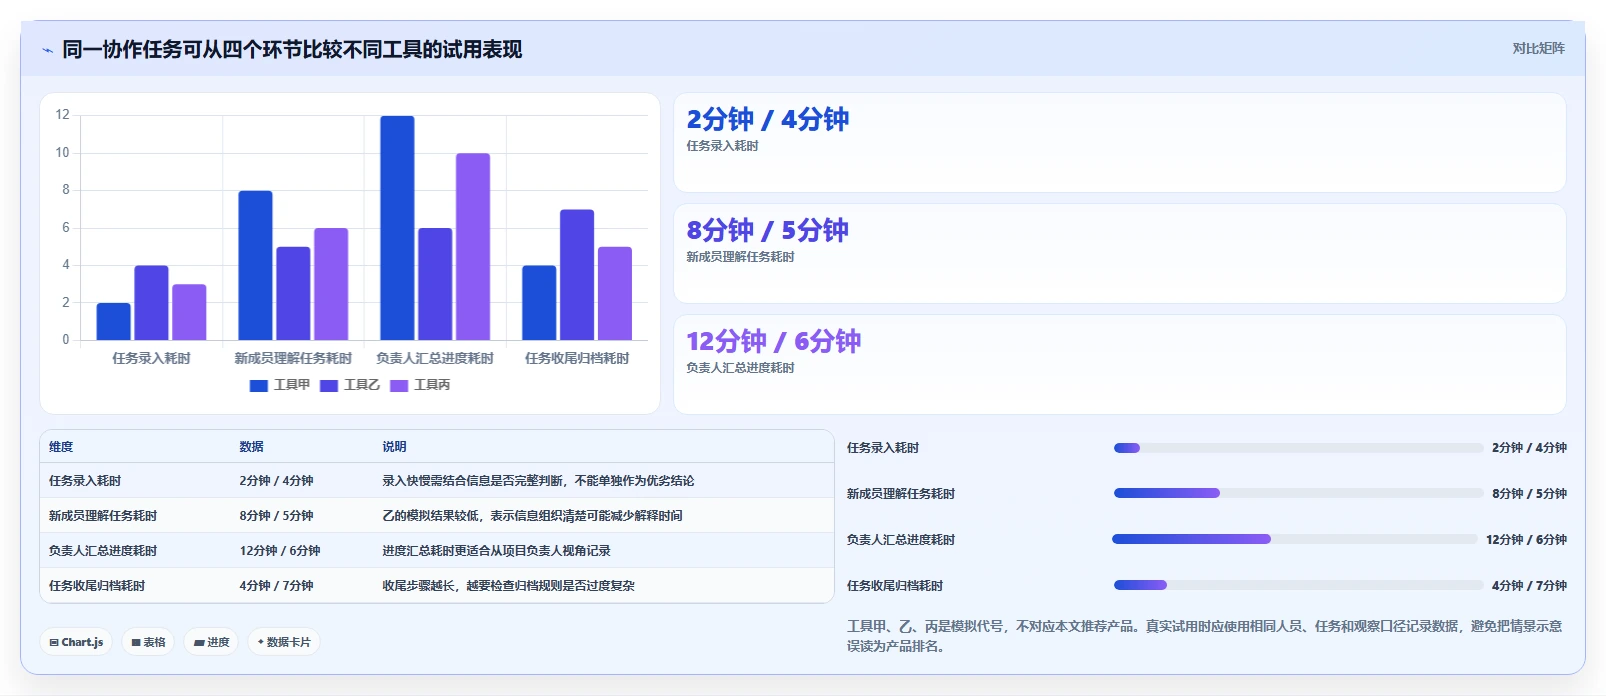Click 任务录入耗时 table row cell
Viewport: 1606px width, 696px height.
[x=85, y=481]
